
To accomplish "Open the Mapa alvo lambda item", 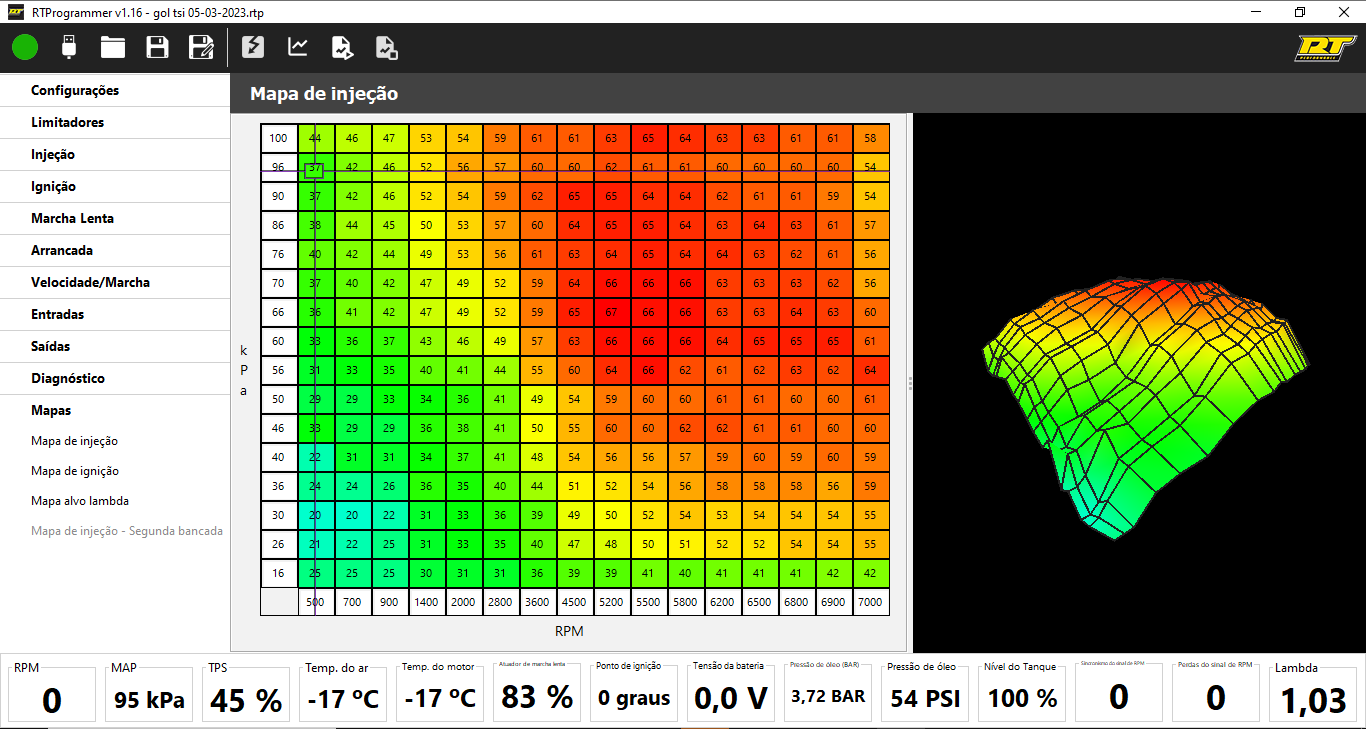I will (80, 501).
